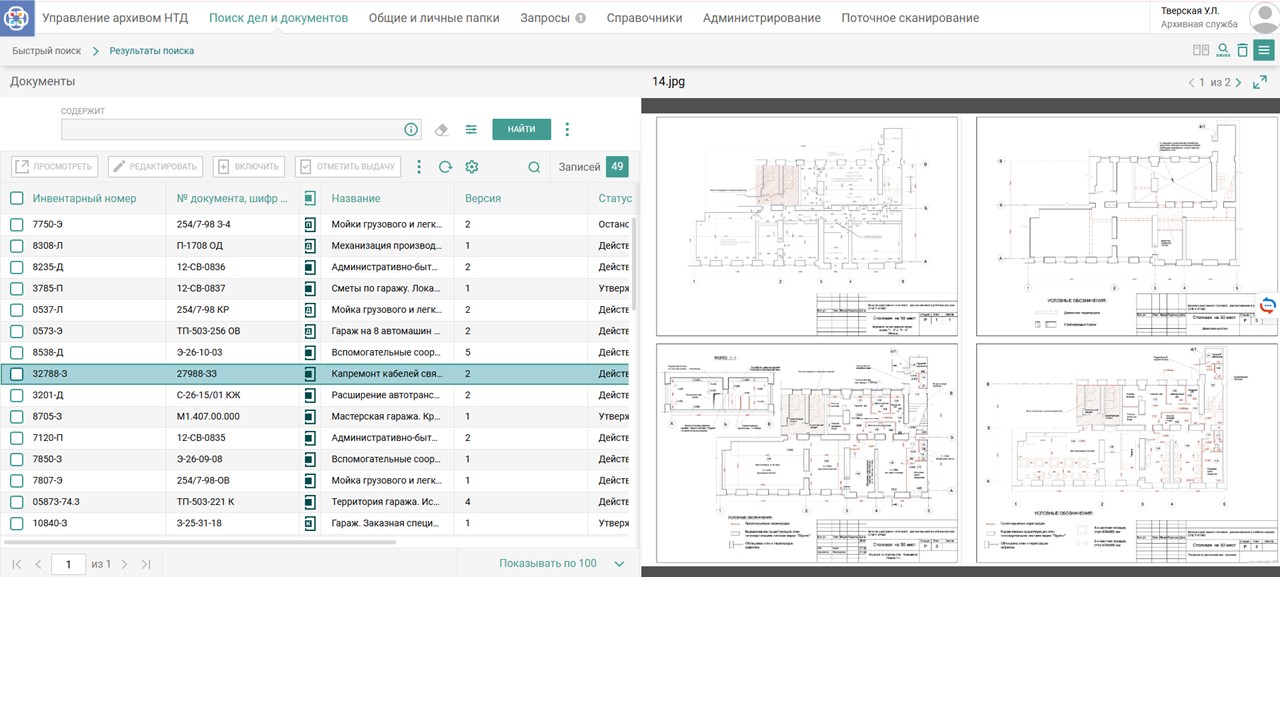This screenshot has width=1280, height=720.
Task: Open more options next to Найти button
Action: [567, 130]
